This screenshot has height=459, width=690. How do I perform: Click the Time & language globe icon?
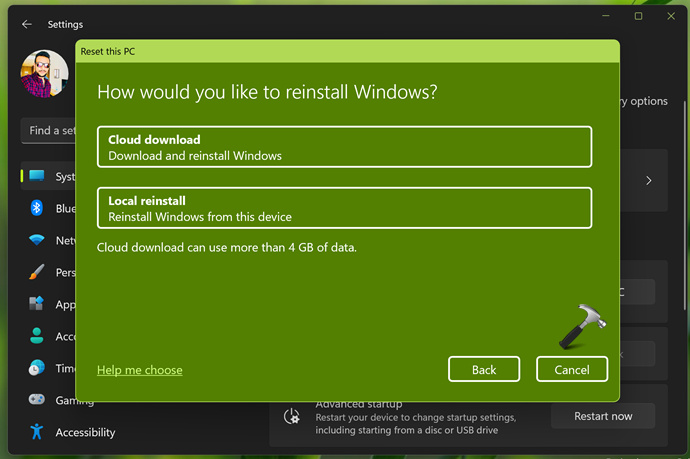[x=37, y=368]
